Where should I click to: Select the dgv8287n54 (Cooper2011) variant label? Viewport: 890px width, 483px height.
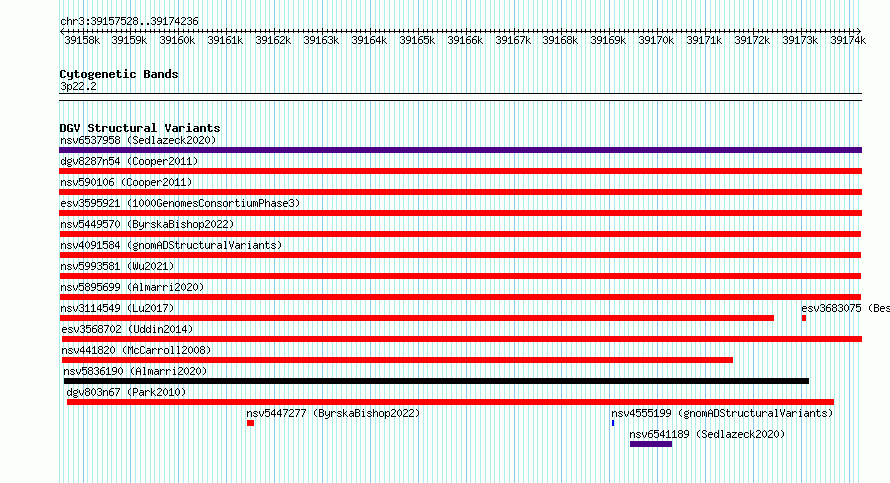pyautogui.click(x=129, y=161)
